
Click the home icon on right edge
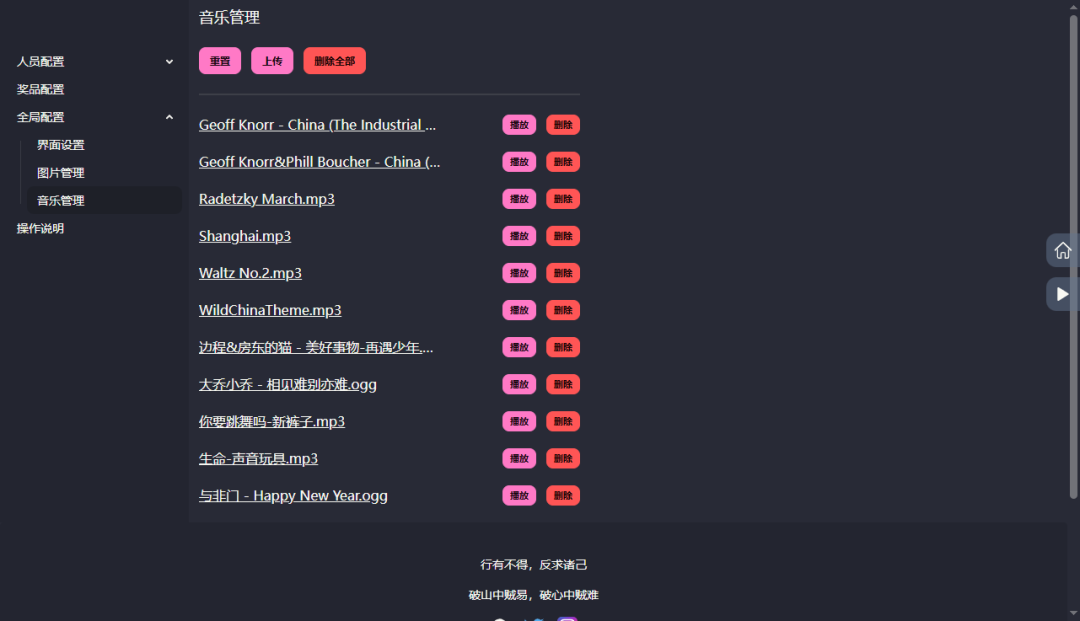1062,250
